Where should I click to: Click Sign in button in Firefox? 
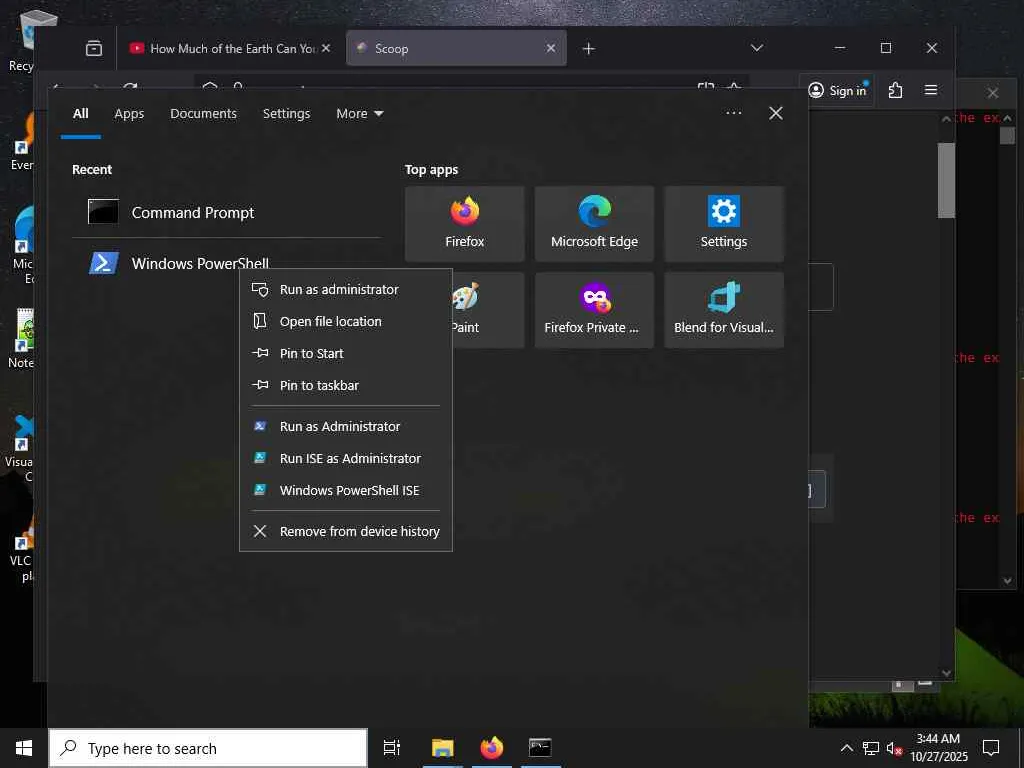[837, 90]
